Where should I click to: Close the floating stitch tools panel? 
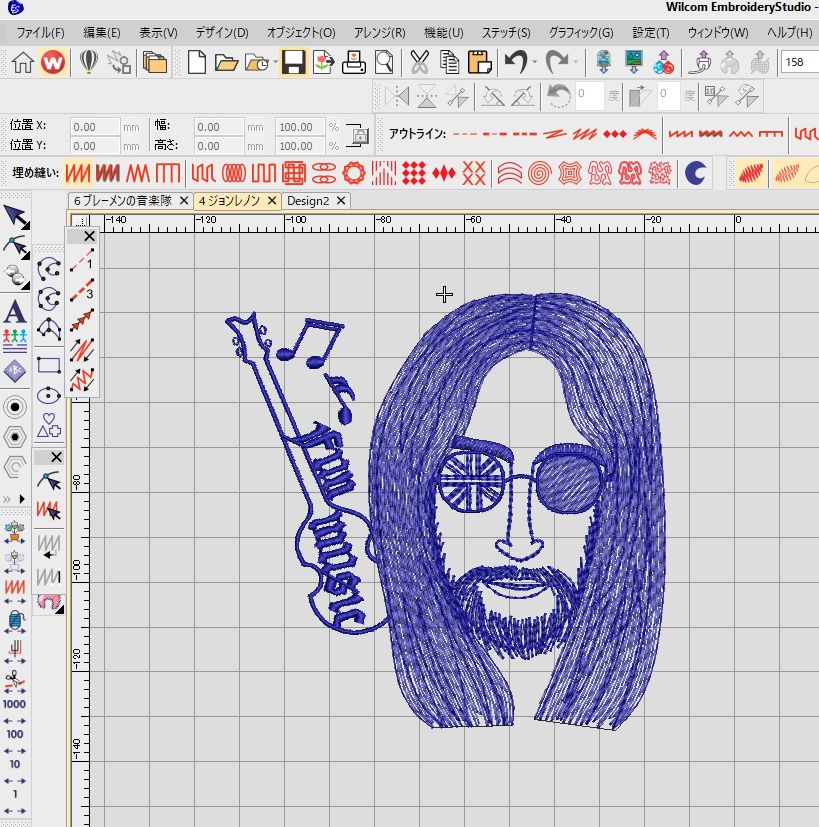click(90, 236)
